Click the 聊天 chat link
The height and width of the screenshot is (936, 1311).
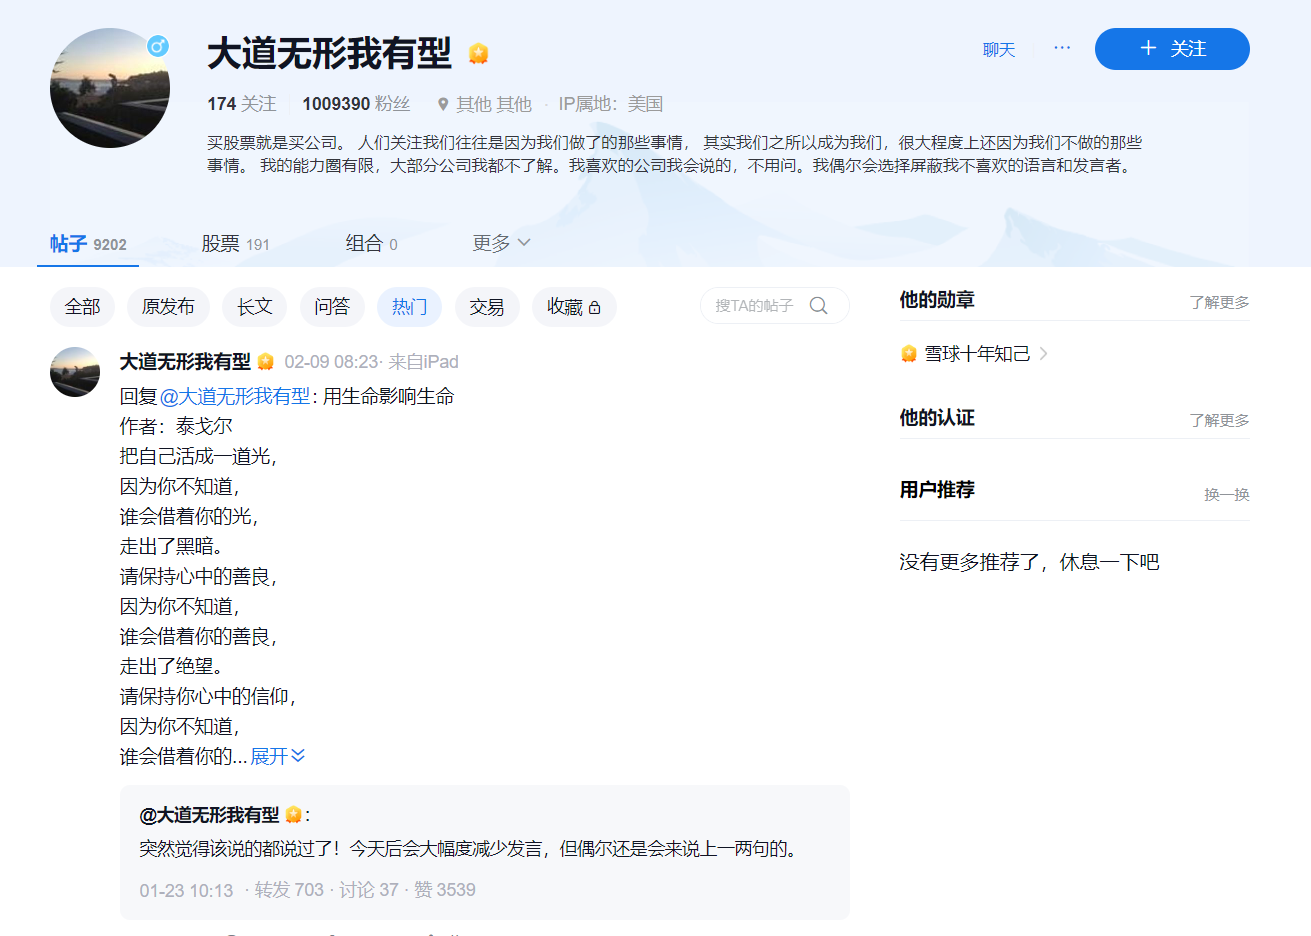(x=999, y=50)
